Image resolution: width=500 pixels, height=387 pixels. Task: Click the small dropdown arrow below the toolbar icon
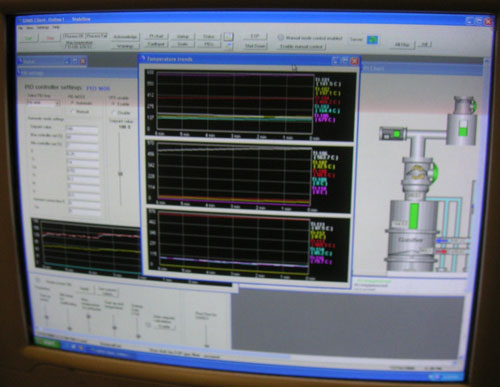point(228,45)
